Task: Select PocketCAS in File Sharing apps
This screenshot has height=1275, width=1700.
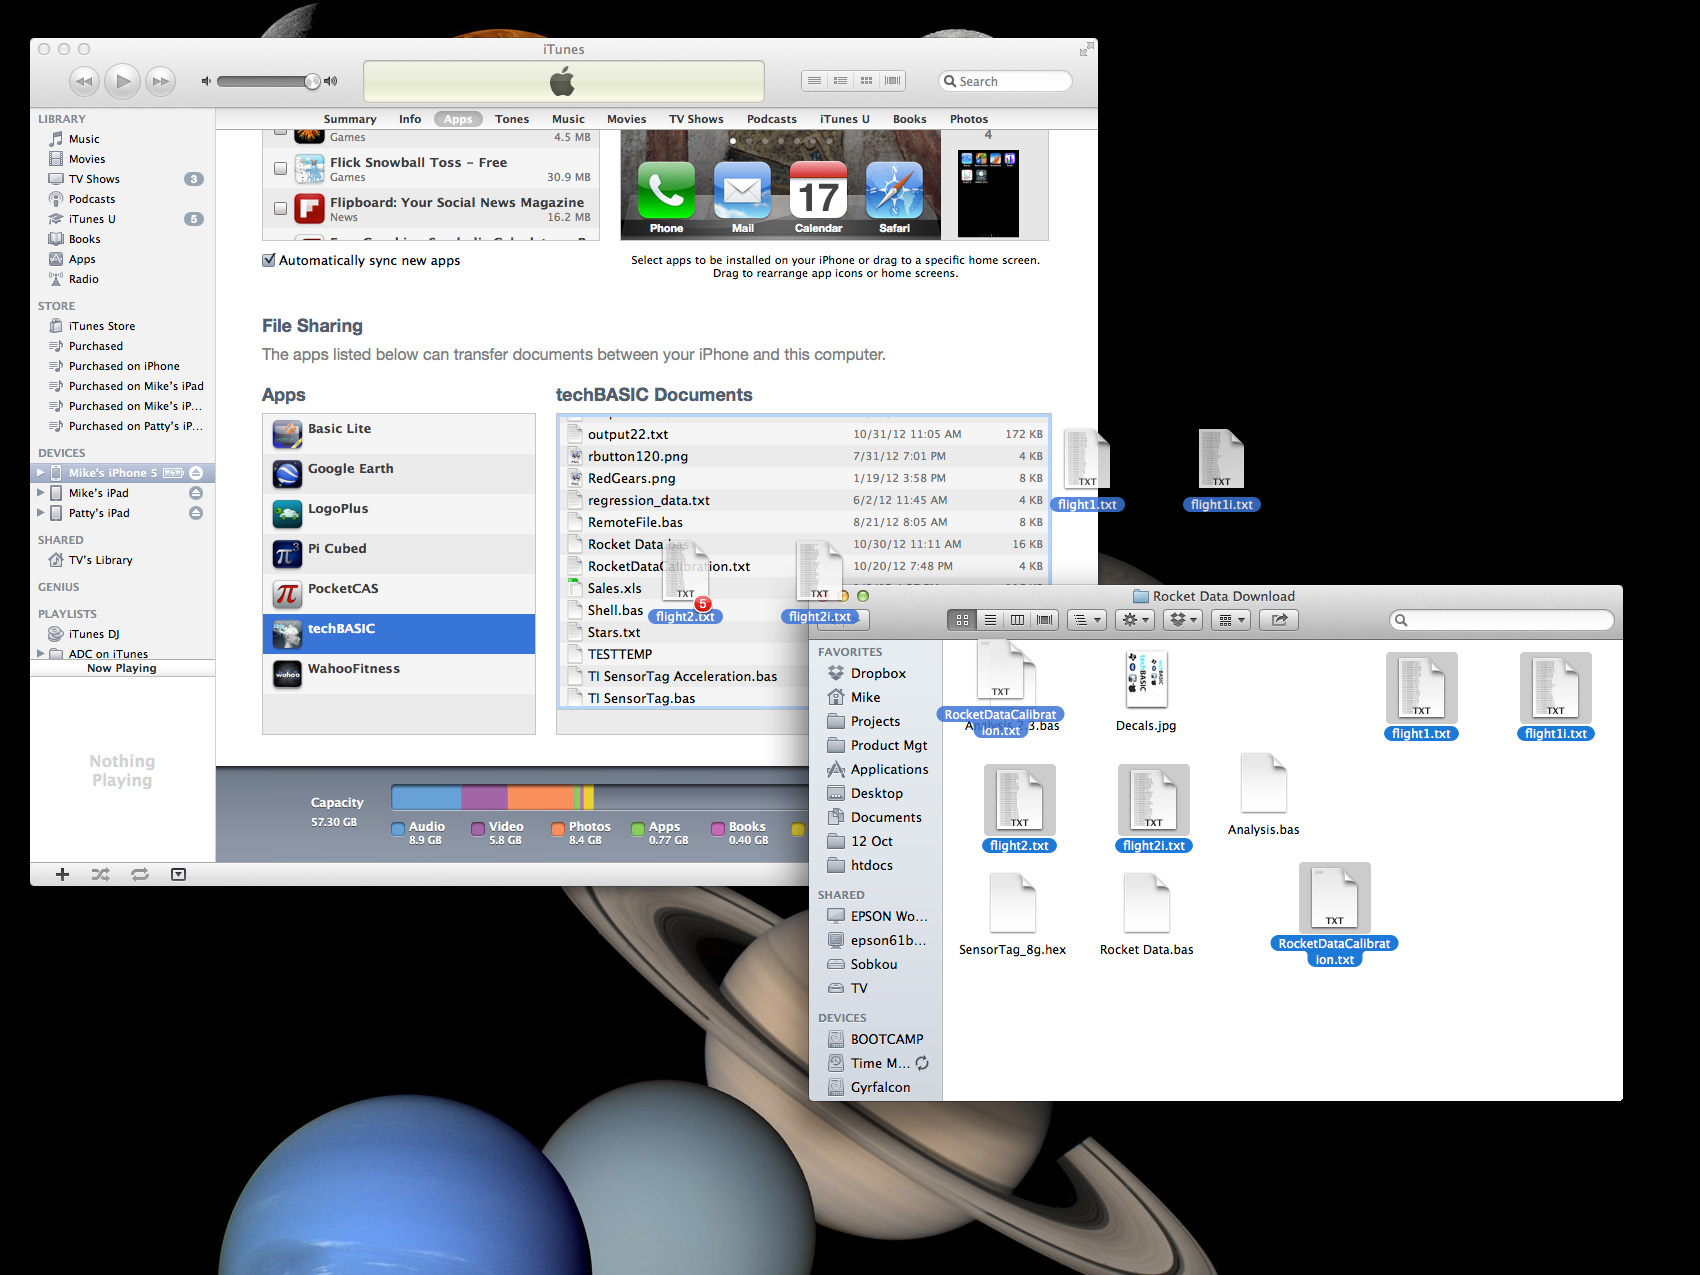Action: tap(399, 594)
